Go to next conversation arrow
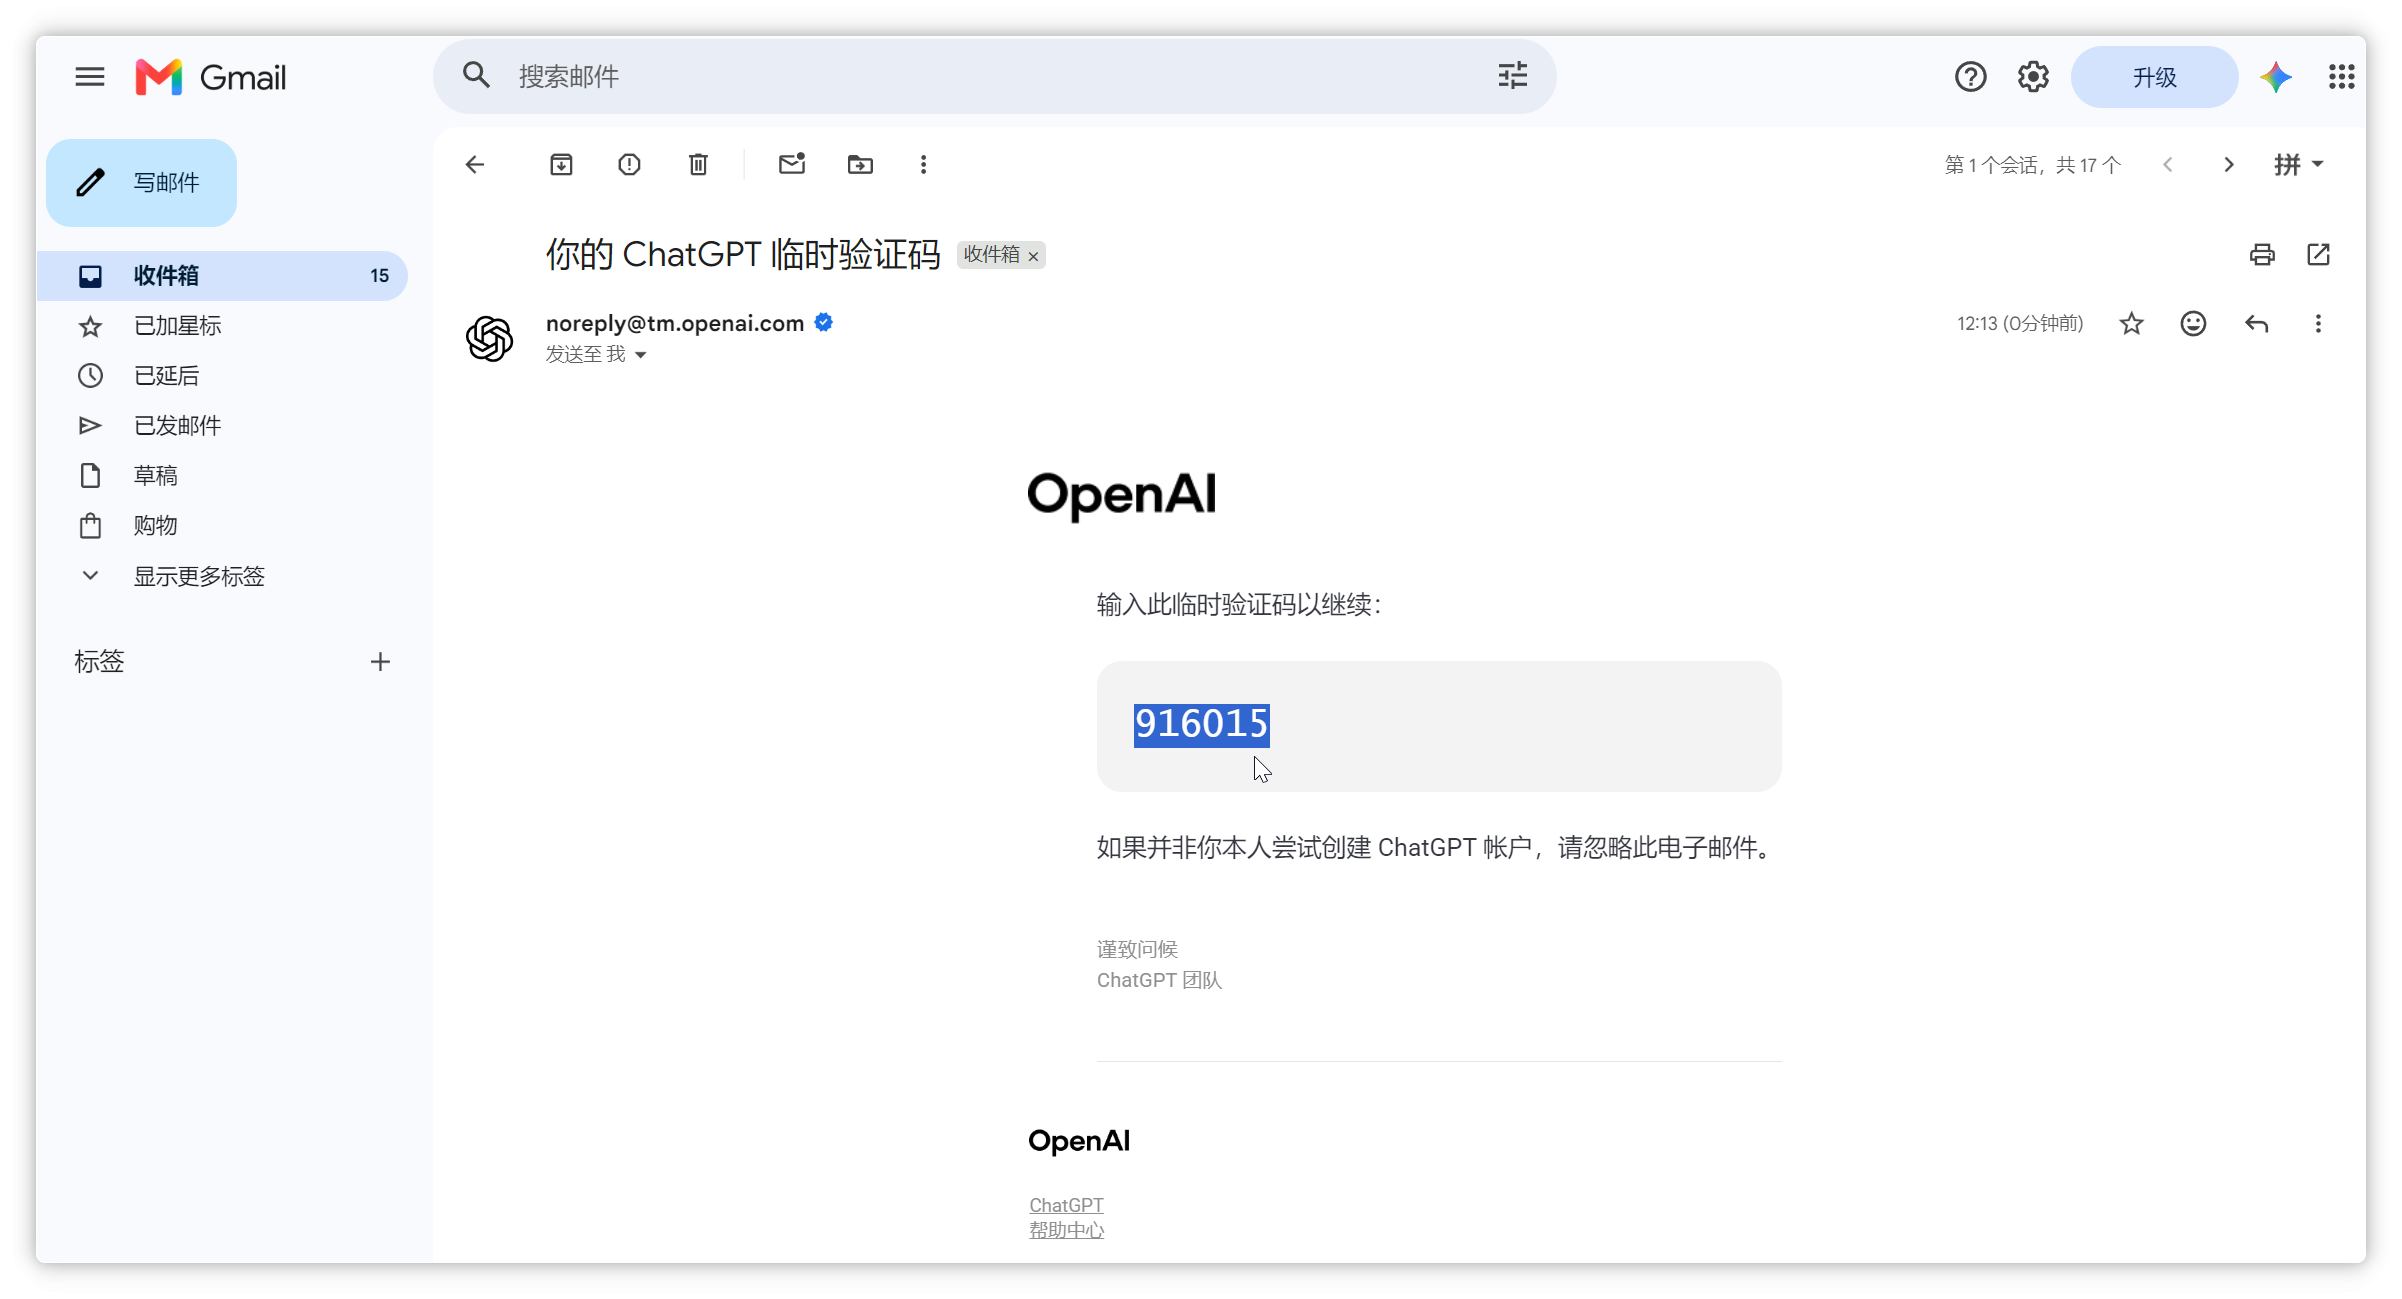This screenshot has width=2402, height=1299. [x=2228, y=165]
